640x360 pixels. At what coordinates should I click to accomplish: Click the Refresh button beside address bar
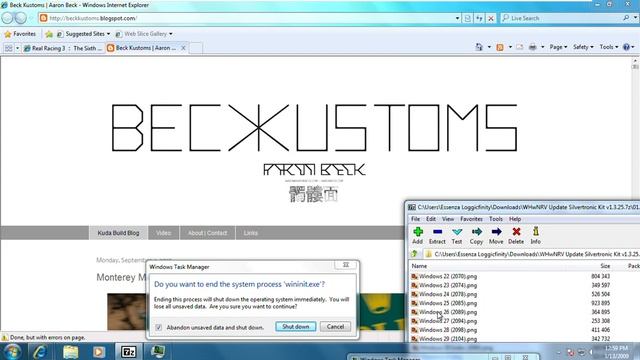click(x=479, y=18)
